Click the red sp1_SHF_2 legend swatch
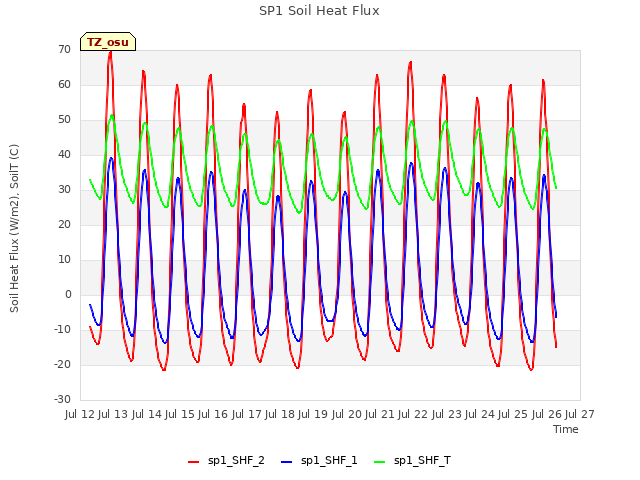This screenshot has width=640, height=480. coord(193,461)
